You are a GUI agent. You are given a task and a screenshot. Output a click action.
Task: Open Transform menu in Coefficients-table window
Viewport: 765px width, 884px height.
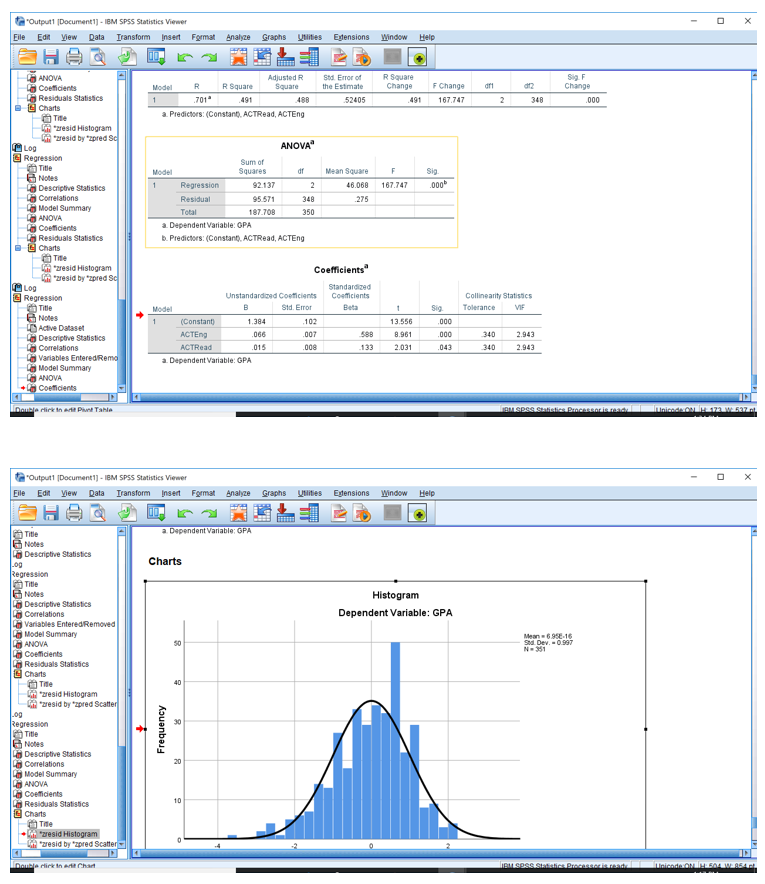(x=133, y=37)
